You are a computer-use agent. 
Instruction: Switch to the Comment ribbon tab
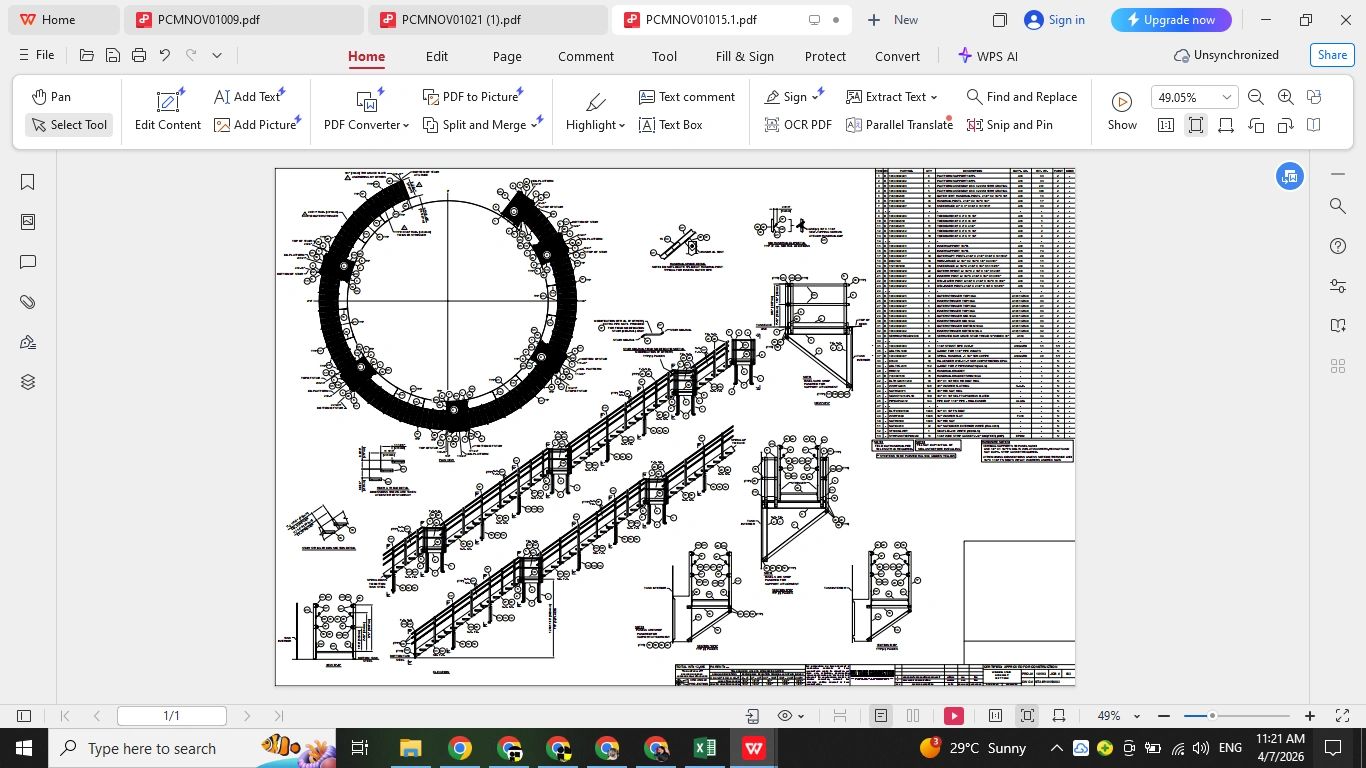pos(586,56)
